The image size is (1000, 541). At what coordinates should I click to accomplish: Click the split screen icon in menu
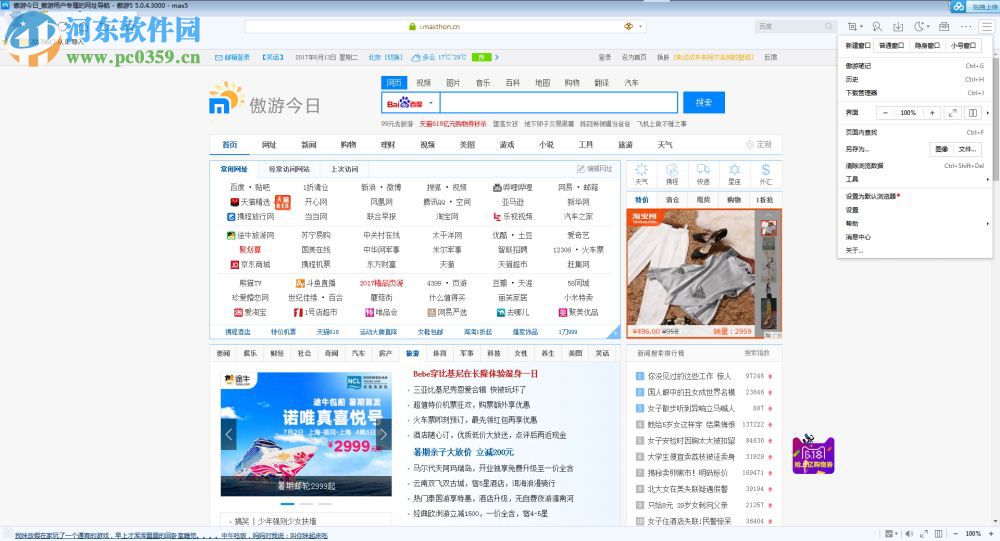[x=973, y=113]
